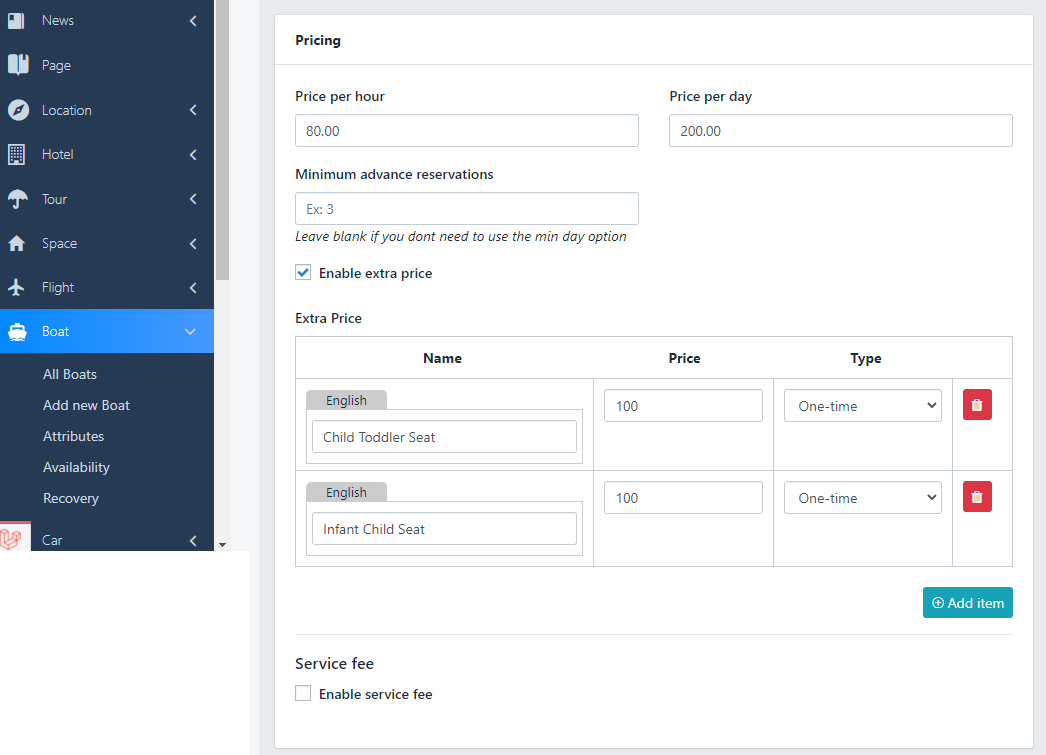Screen dimensions: 1046x755
Task: Delete the Child Toddler Seat row
Action: coord(977,405)
